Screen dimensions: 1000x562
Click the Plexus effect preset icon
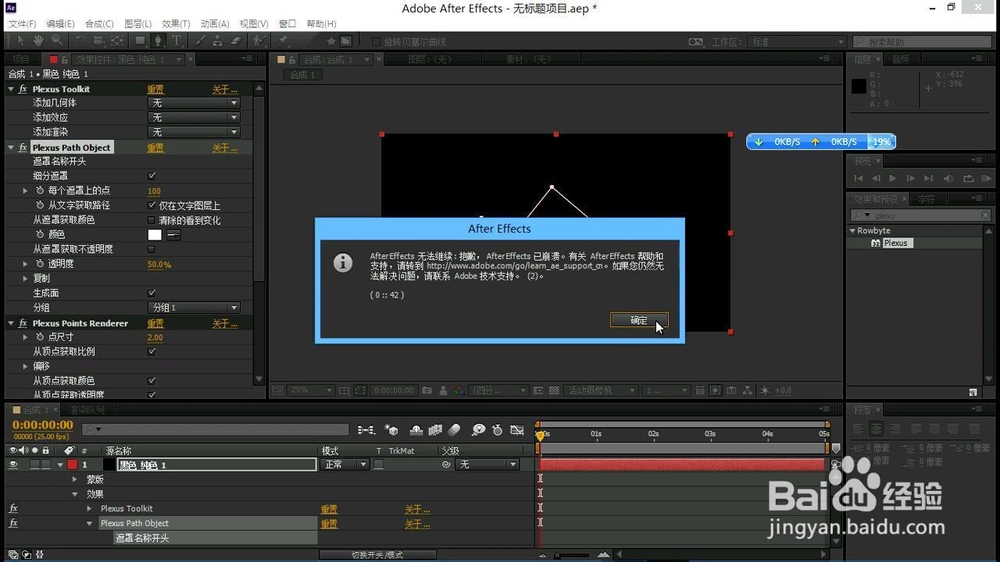(x=876, y=243)
